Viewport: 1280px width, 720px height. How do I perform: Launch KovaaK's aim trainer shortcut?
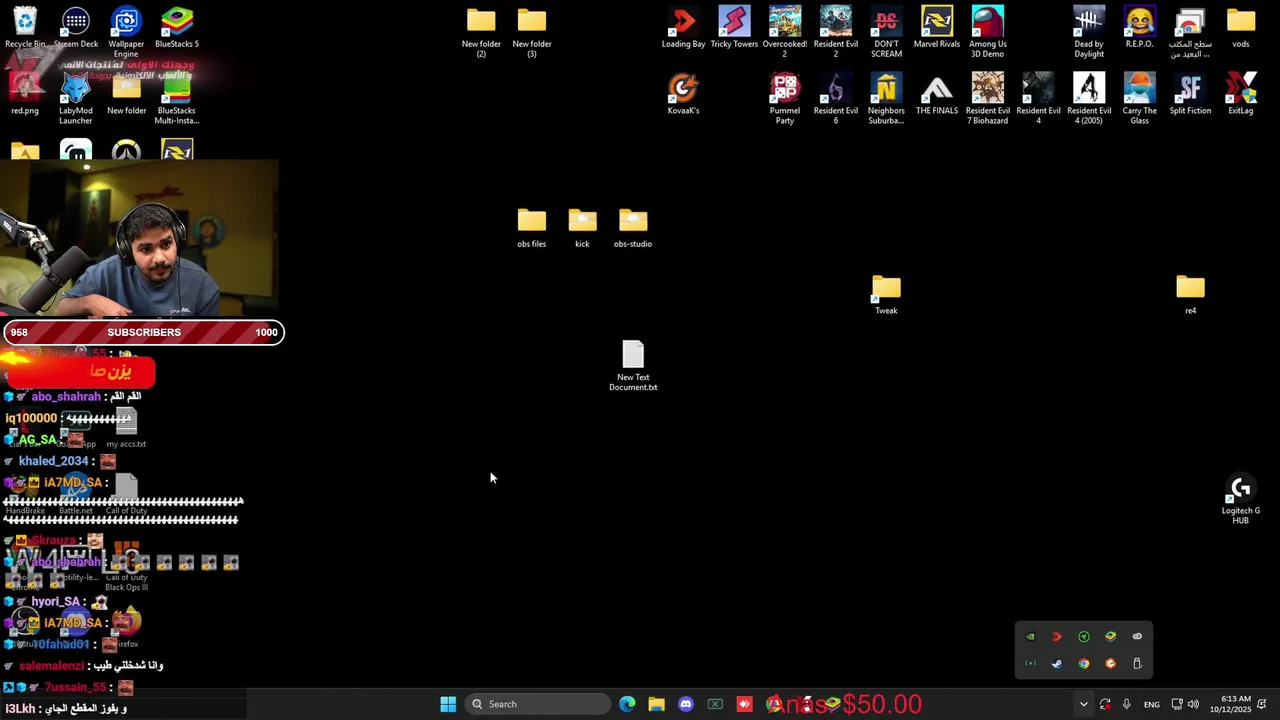click(684, 95)
